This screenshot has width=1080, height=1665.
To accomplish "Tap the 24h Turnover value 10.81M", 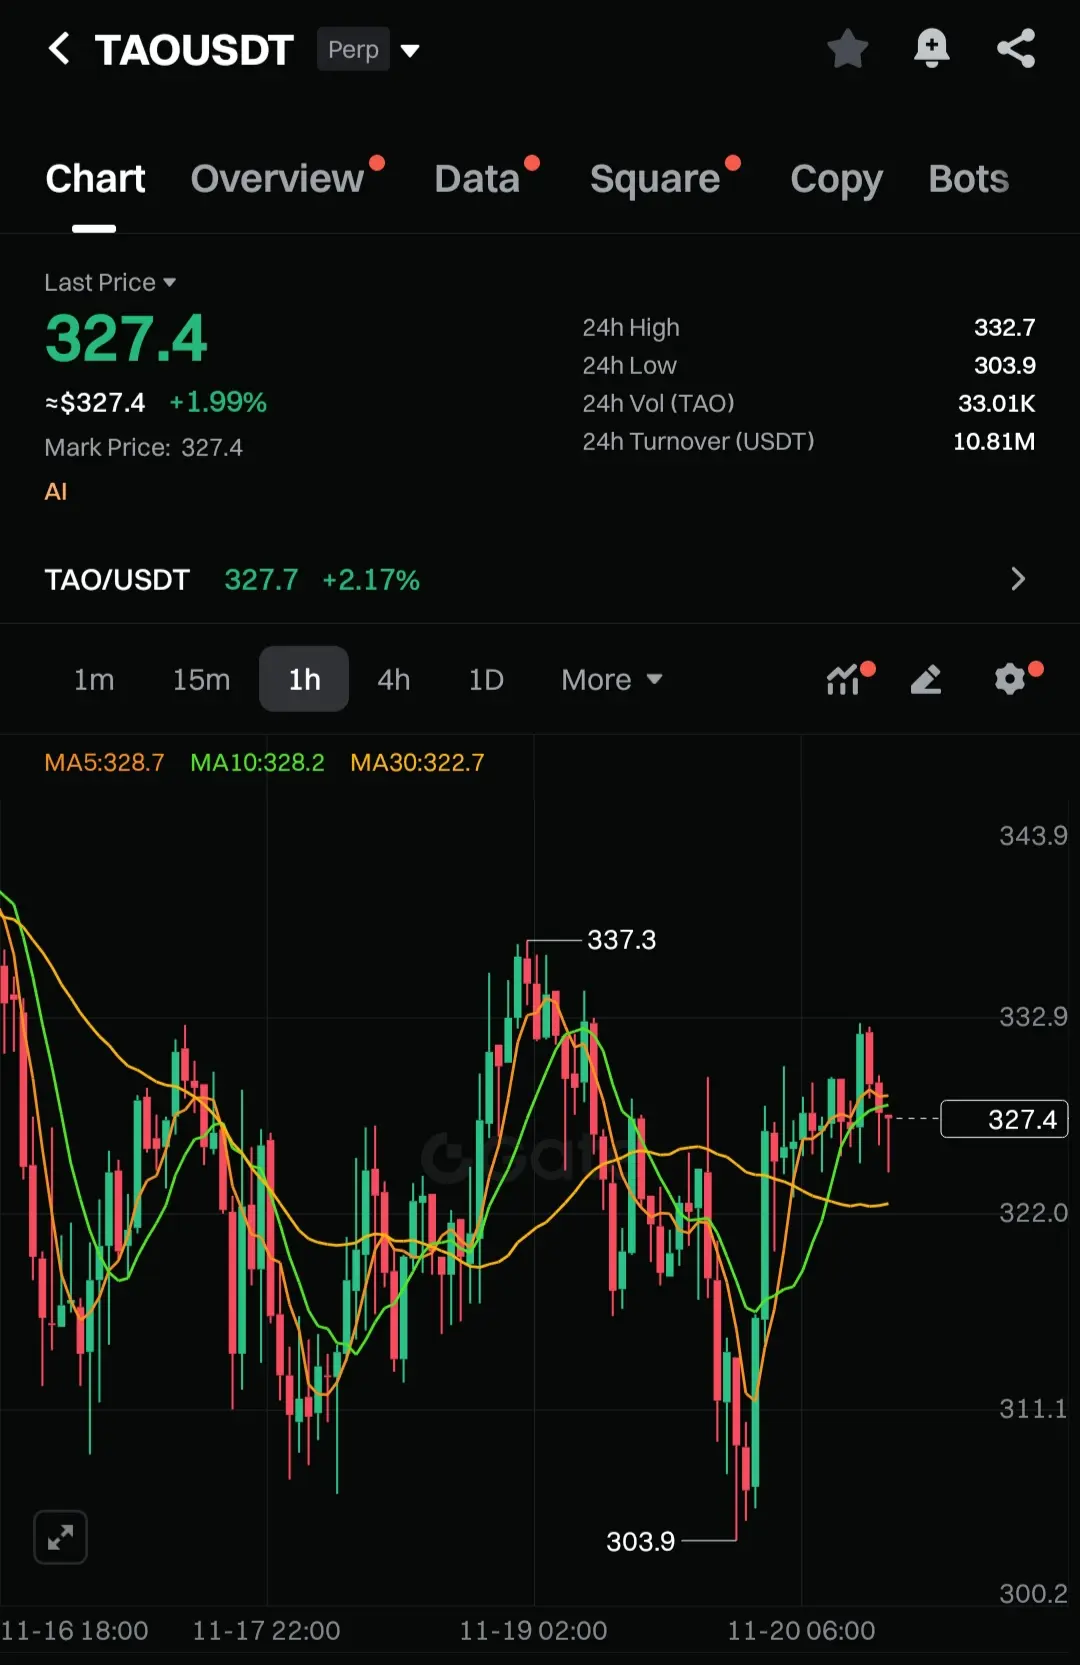I will tap(993, 441).
